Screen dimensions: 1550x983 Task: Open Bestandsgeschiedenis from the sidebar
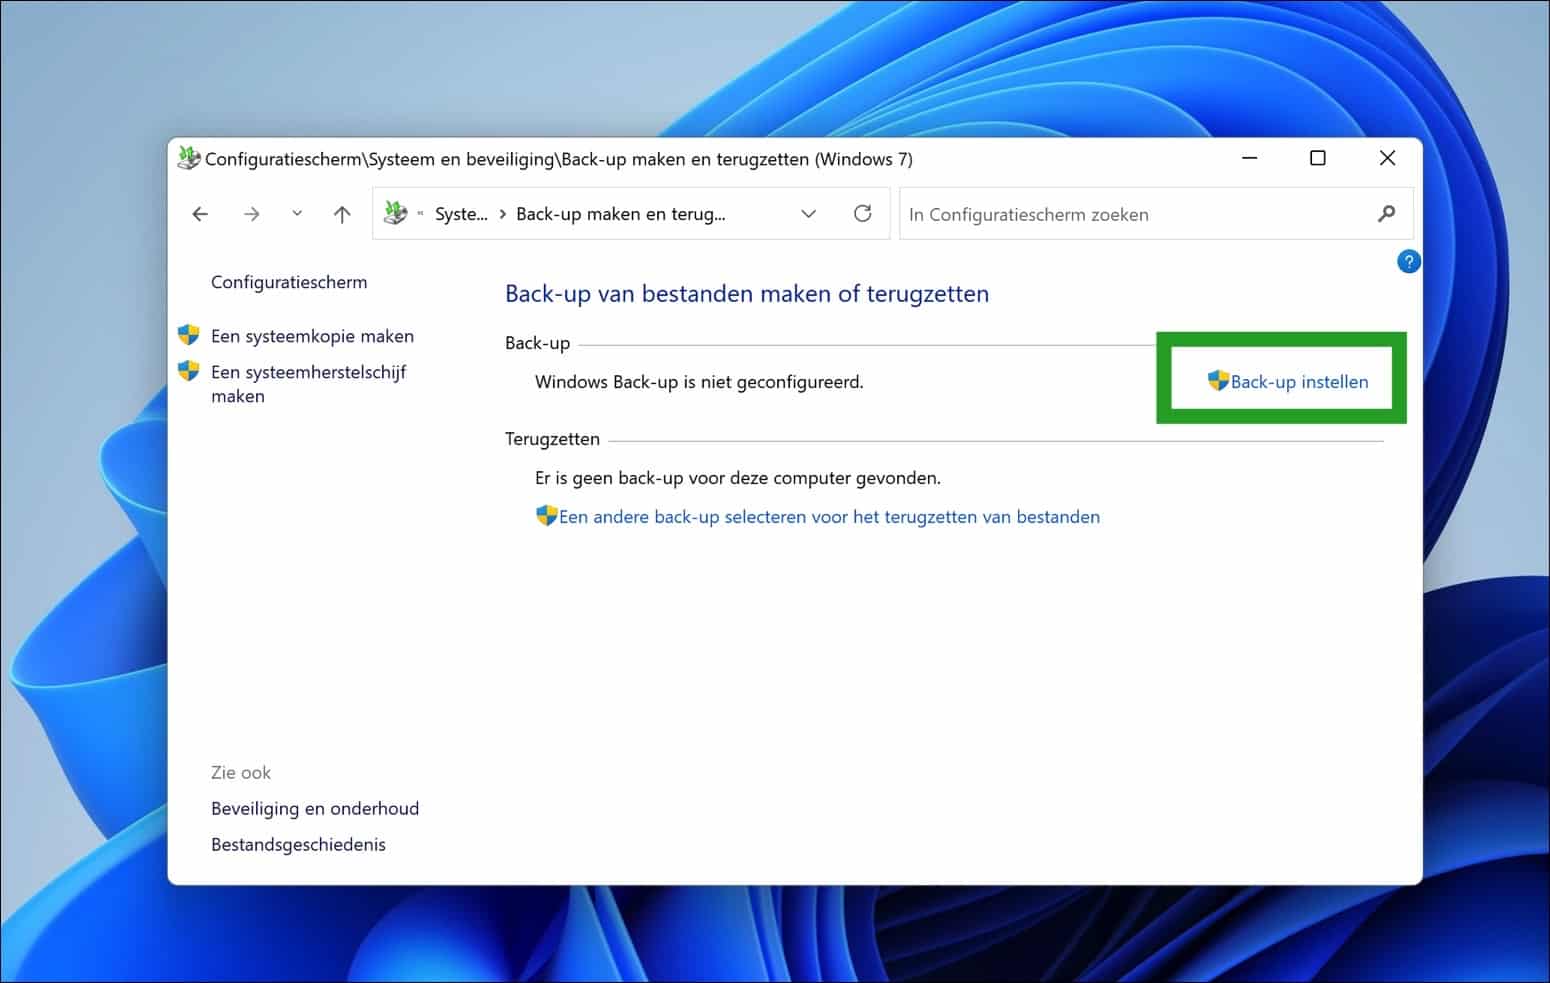[x=298, y=844]
